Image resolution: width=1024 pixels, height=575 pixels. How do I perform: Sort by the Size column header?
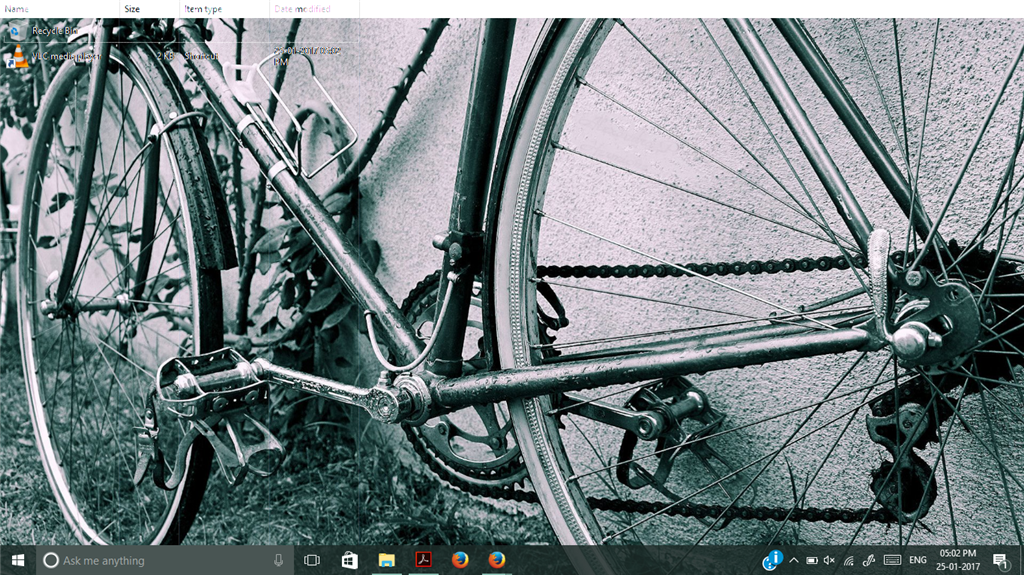pos(150,9)
